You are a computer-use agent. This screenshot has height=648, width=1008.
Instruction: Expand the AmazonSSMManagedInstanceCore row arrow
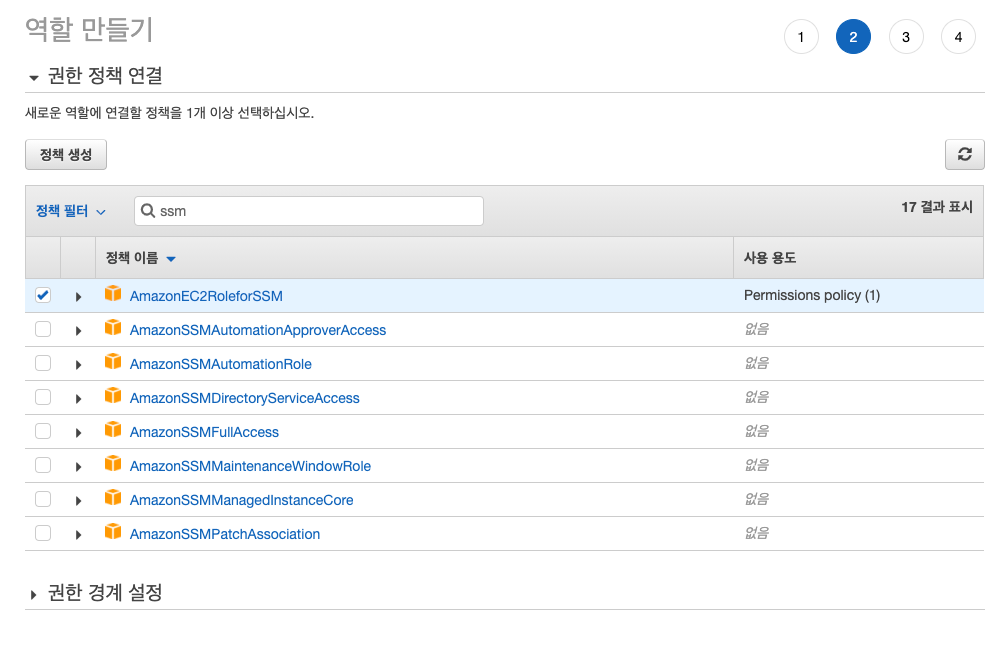[78, 501]
